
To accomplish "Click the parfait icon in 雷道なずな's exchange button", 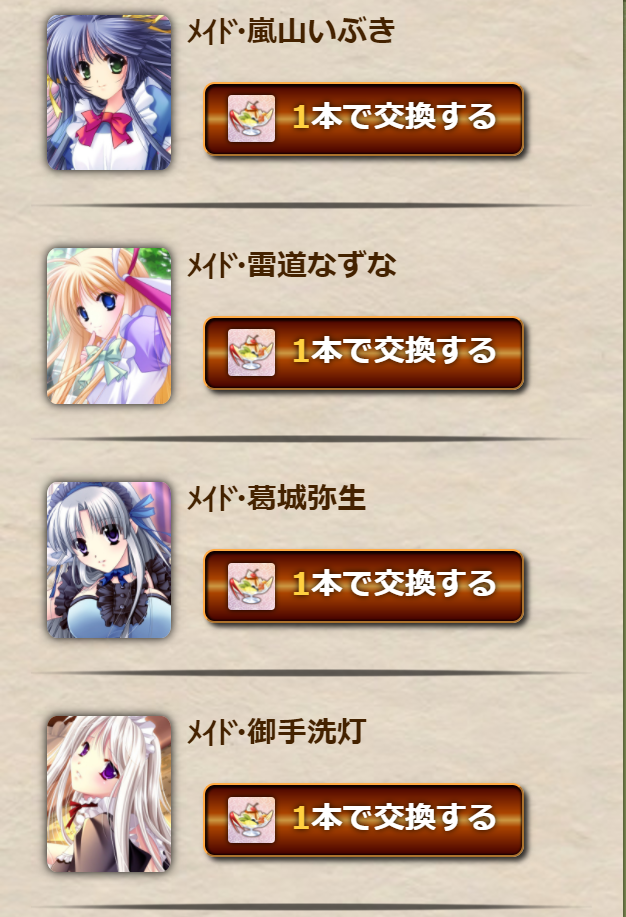I will [251, 353].
